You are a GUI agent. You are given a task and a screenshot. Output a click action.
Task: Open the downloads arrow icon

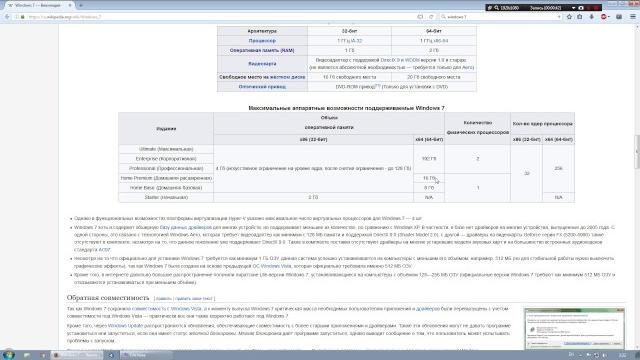click(x=591, y=17)
